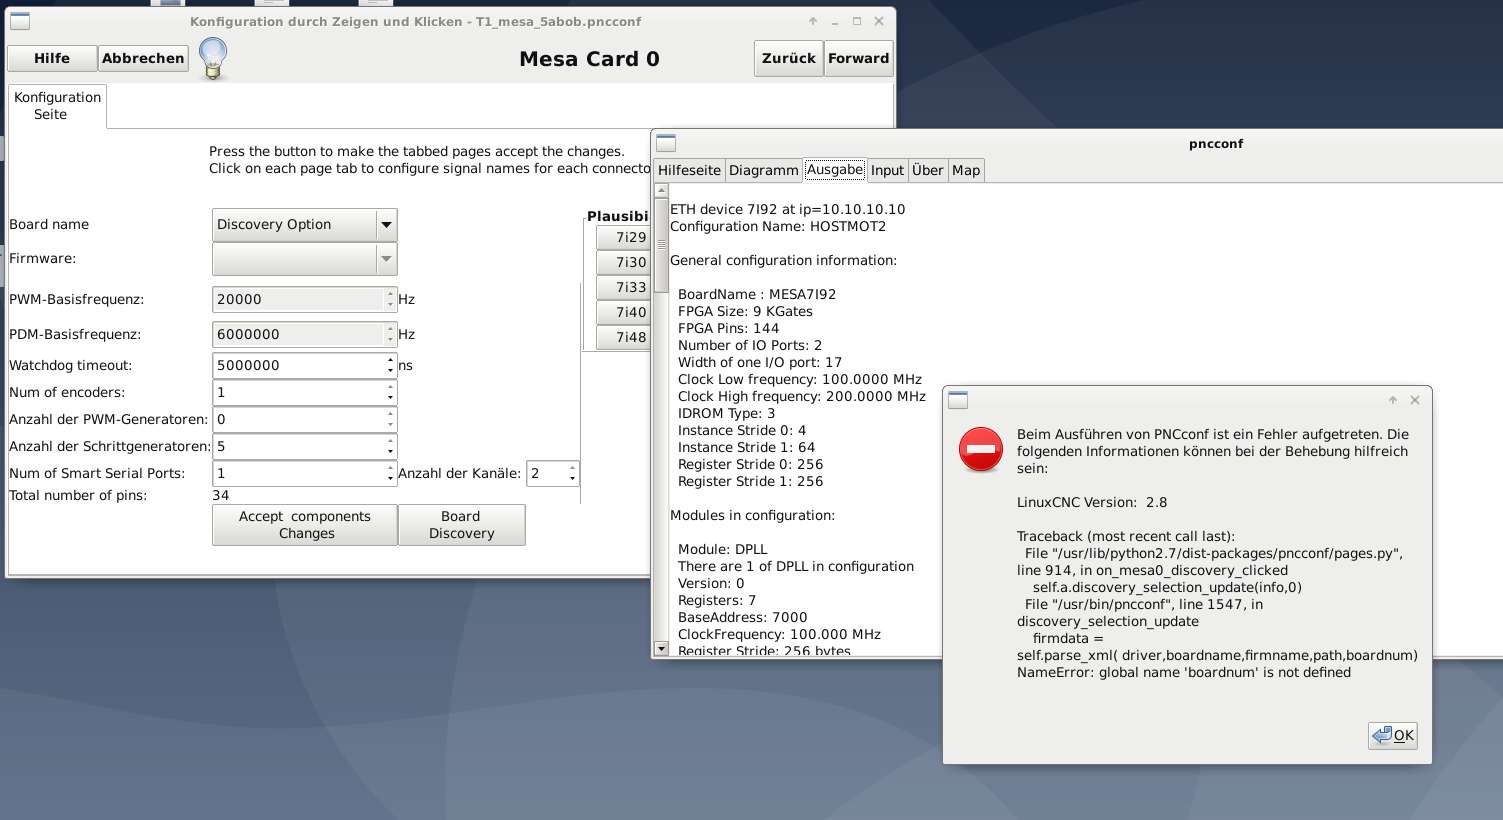Decrease Watchdog timeout with down arrow
1503x820 pixels.
[x=391, y=372]
